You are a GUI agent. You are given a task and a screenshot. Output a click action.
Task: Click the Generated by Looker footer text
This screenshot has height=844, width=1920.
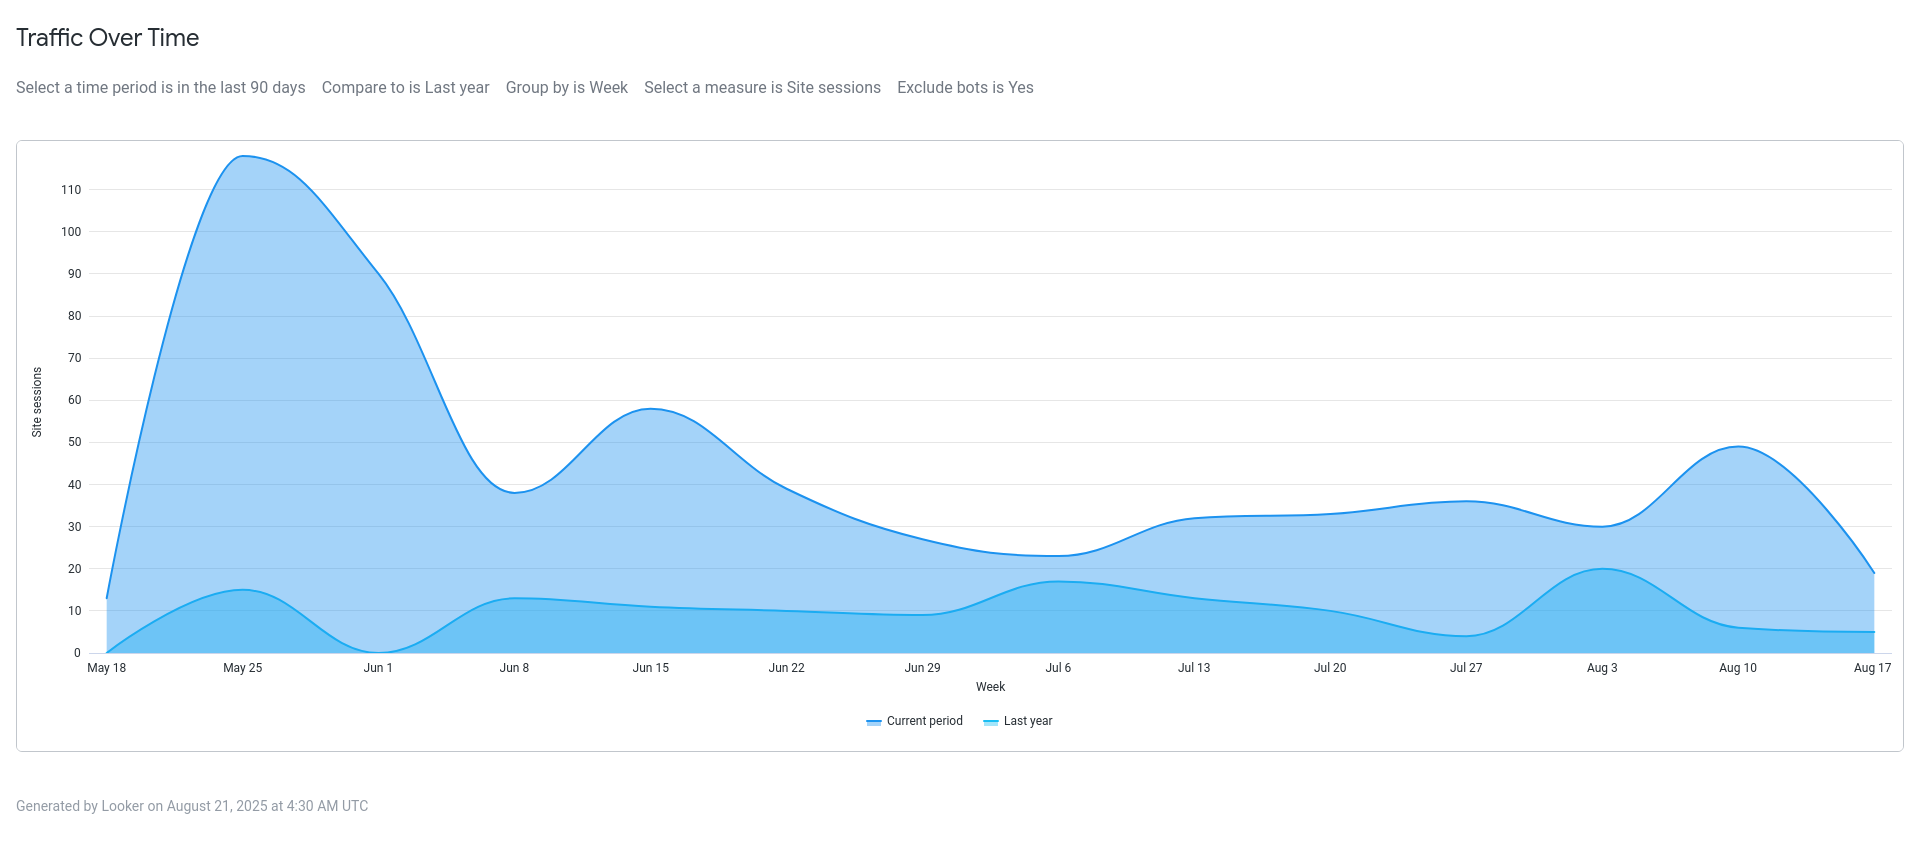tap(192, 806)
